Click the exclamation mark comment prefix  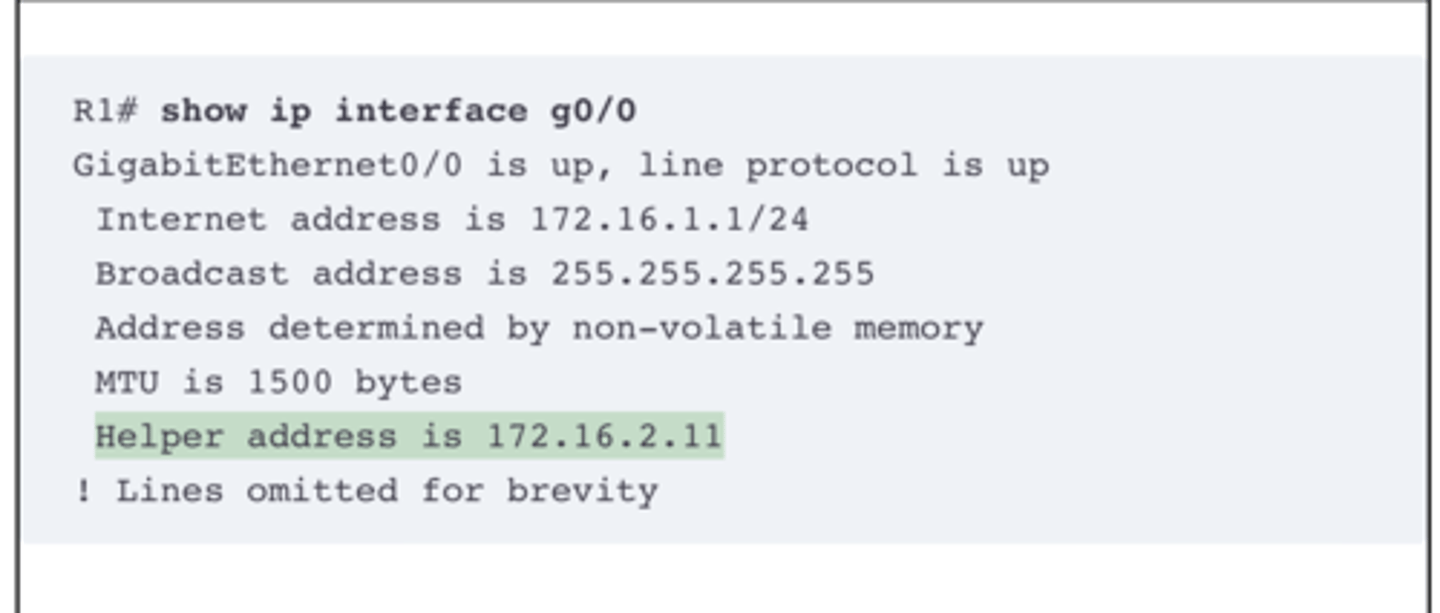[83, 490]
